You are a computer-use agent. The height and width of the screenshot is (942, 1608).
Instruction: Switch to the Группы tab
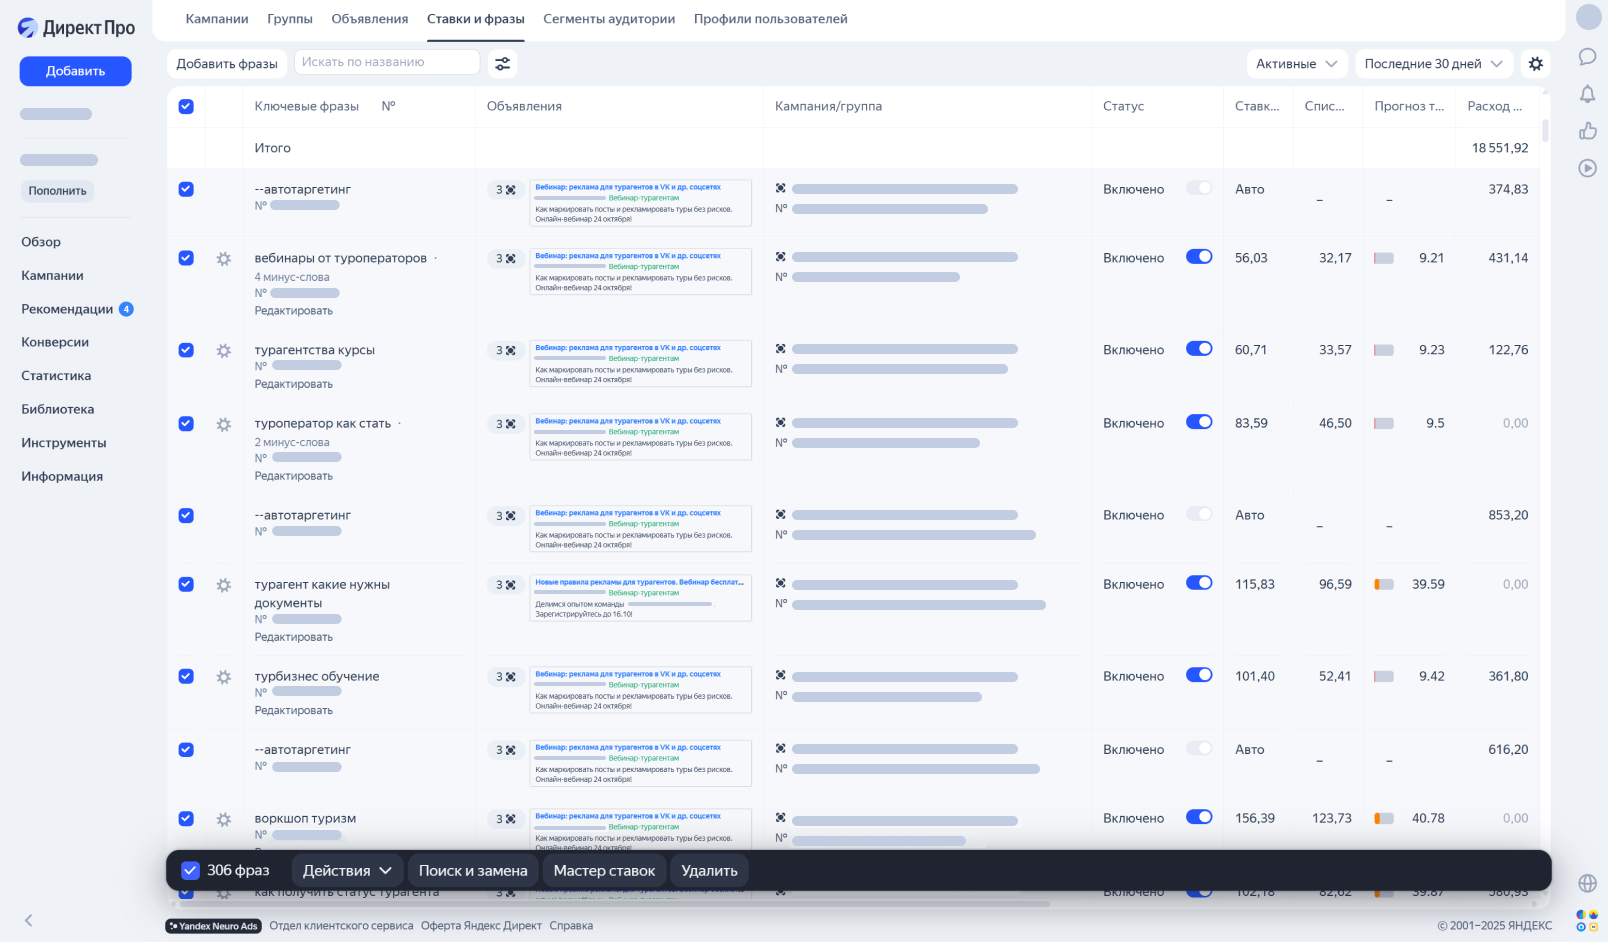click(x=290, y=19)
